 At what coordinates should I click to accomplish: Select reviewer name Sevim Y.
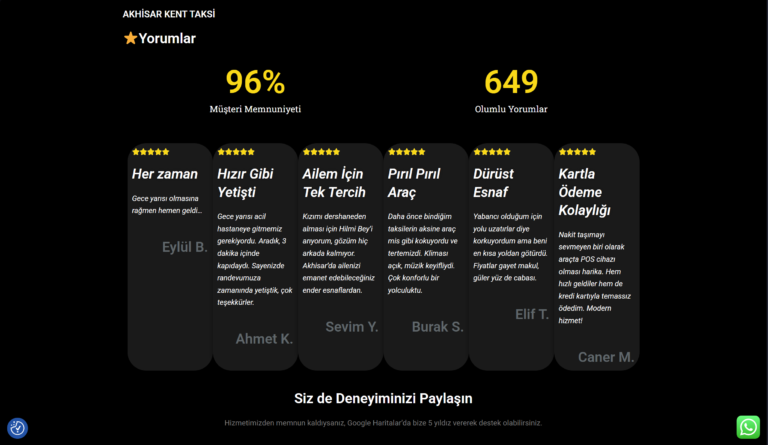pos(351,327)
